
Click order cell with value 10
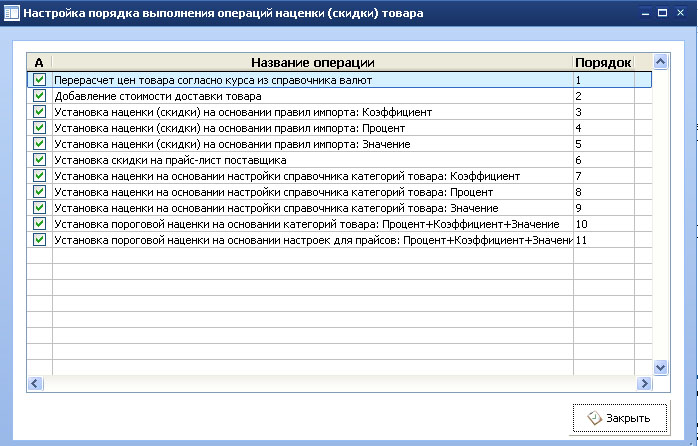click(604, 224)
